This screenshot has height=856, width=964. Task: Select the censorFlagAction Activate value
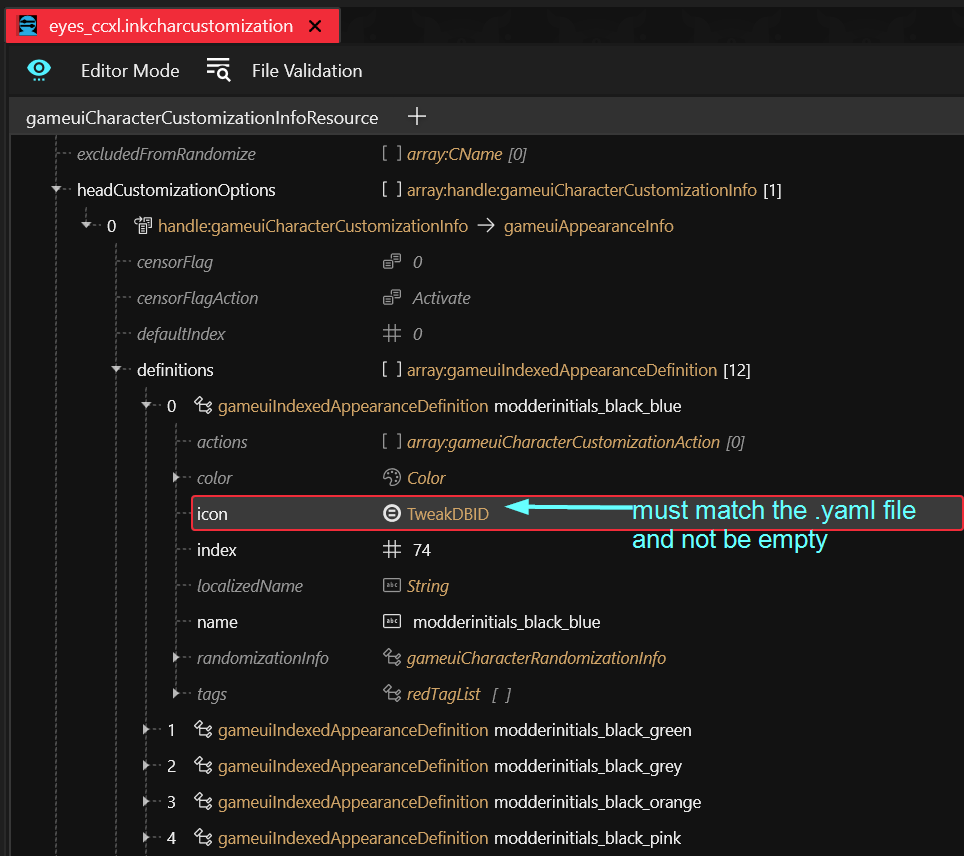point(441,298)
